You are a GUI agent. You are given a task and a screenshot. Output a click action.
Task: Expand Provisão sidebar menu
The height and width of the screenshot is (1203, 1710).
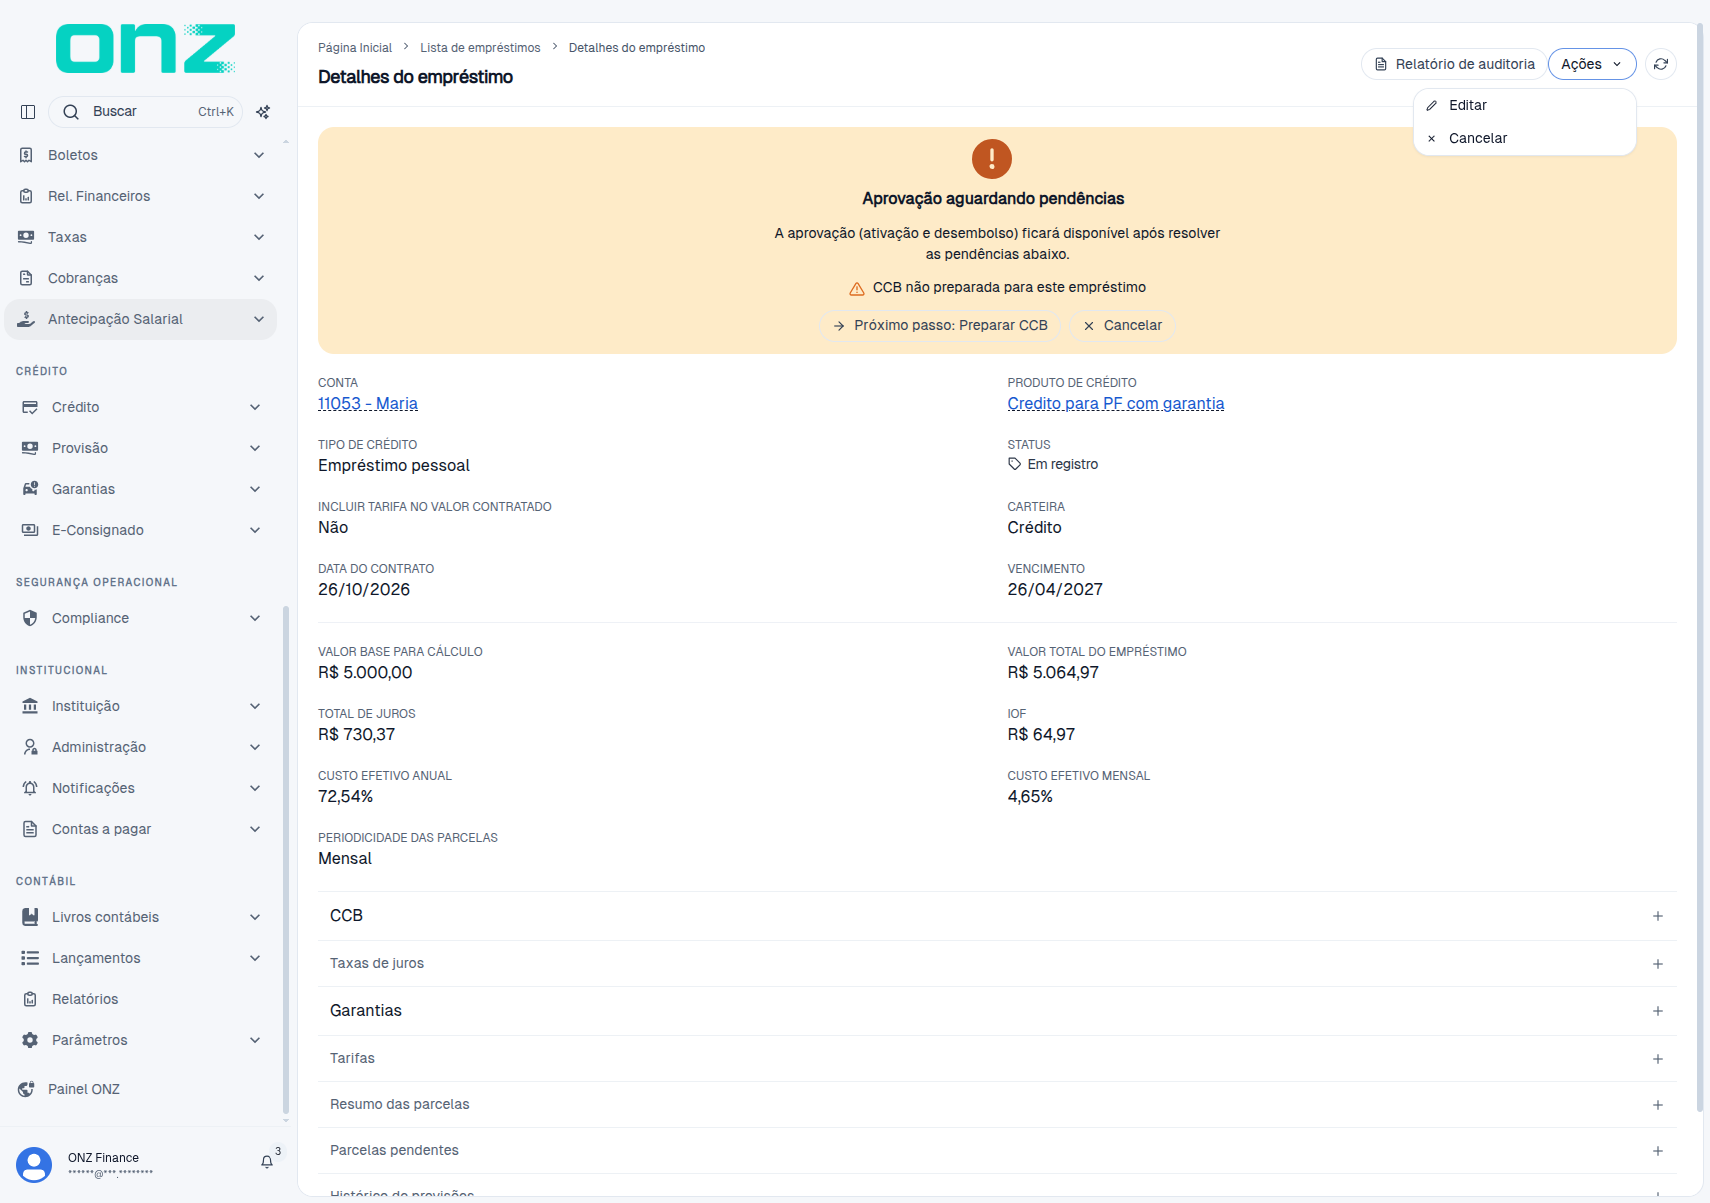click(x=141, y=448)
